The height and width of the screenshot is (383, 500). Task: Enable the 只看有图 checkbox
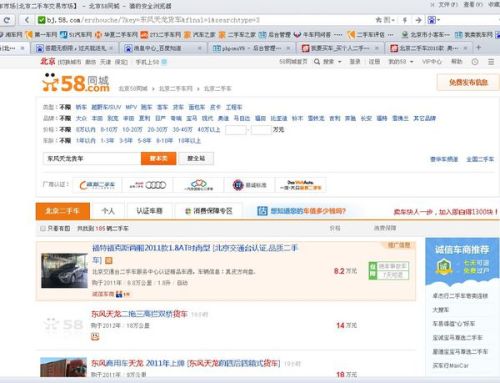pos(43,228)
